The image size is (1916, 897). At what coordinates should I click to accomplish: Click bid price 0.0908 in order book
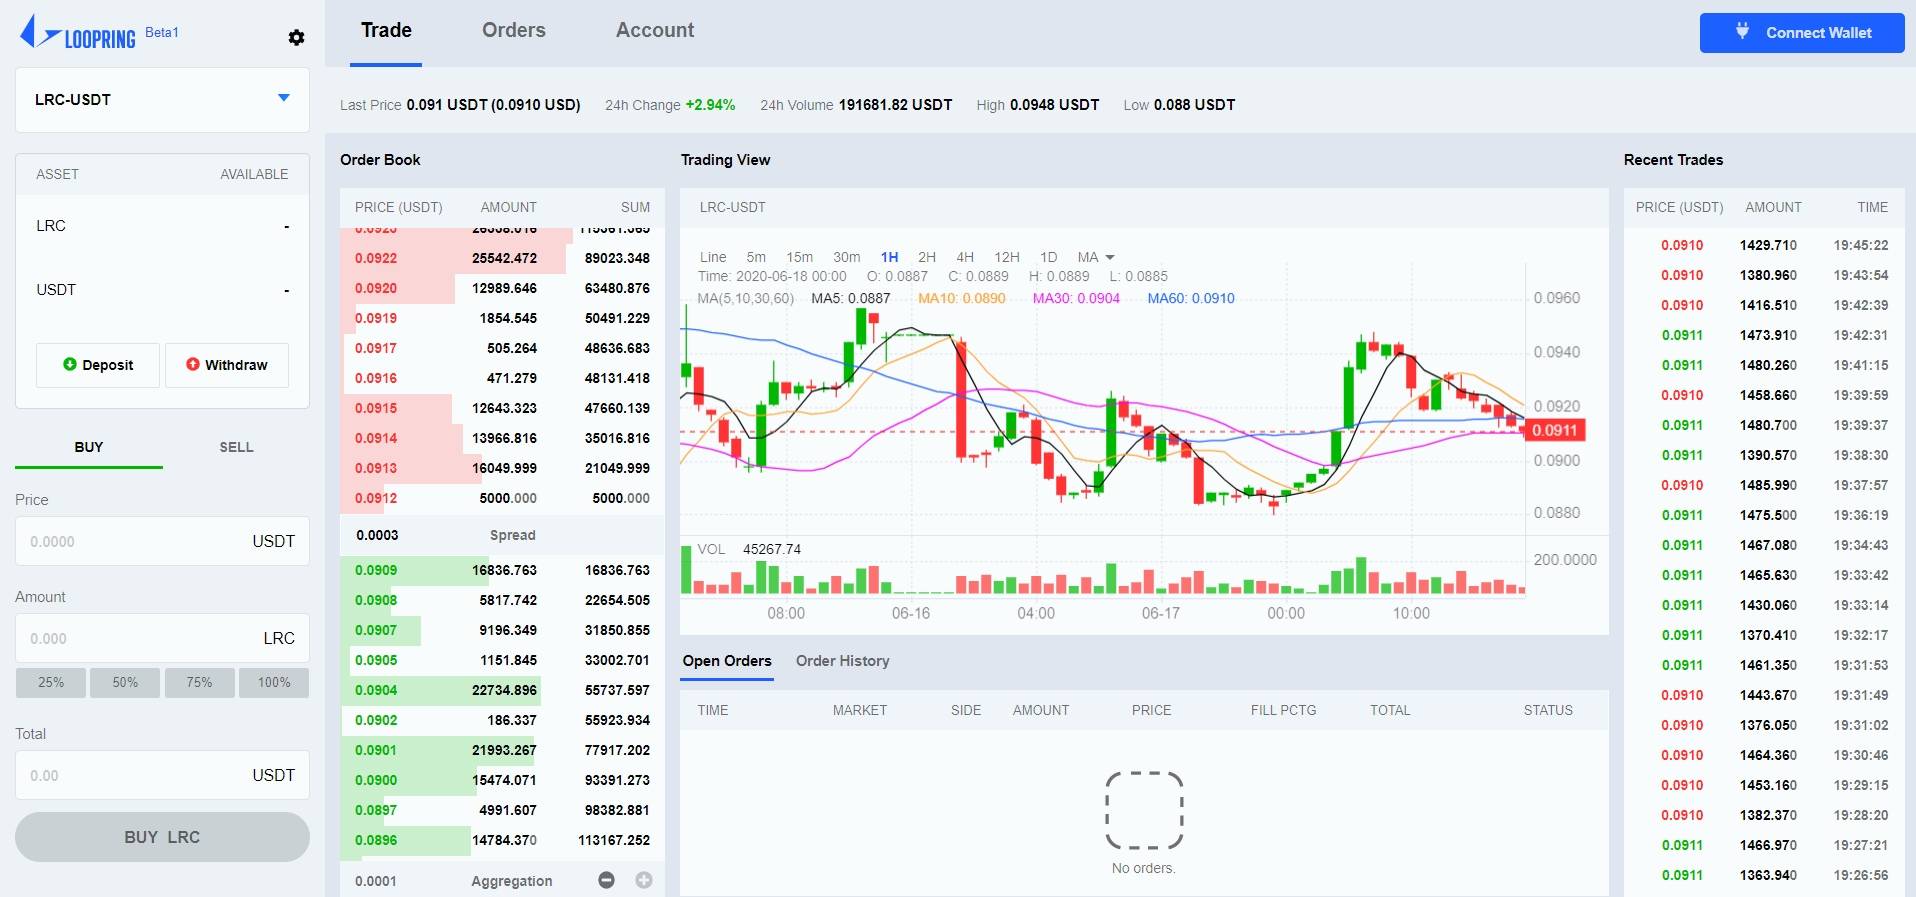click(x=376, y=600)
